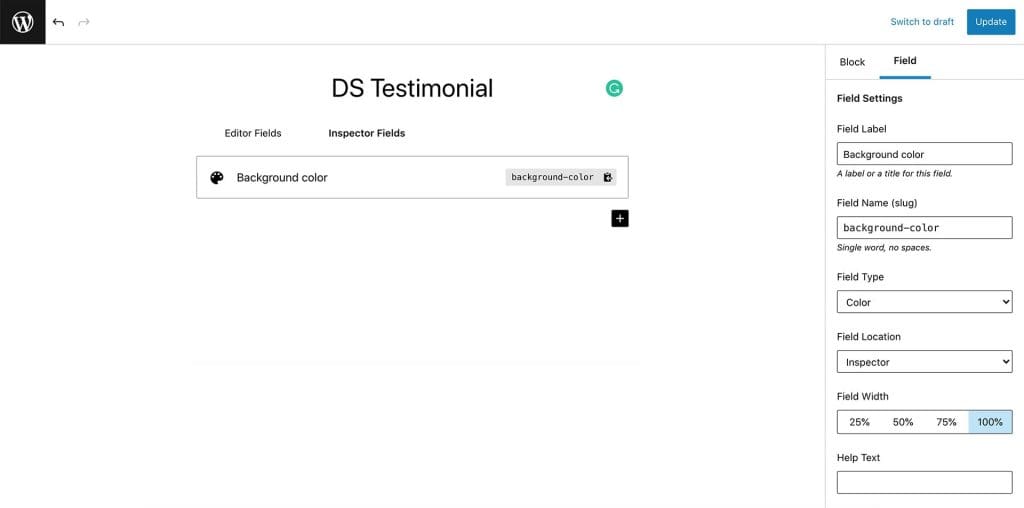Switch to the Block tab

click(x=852, y=62)
